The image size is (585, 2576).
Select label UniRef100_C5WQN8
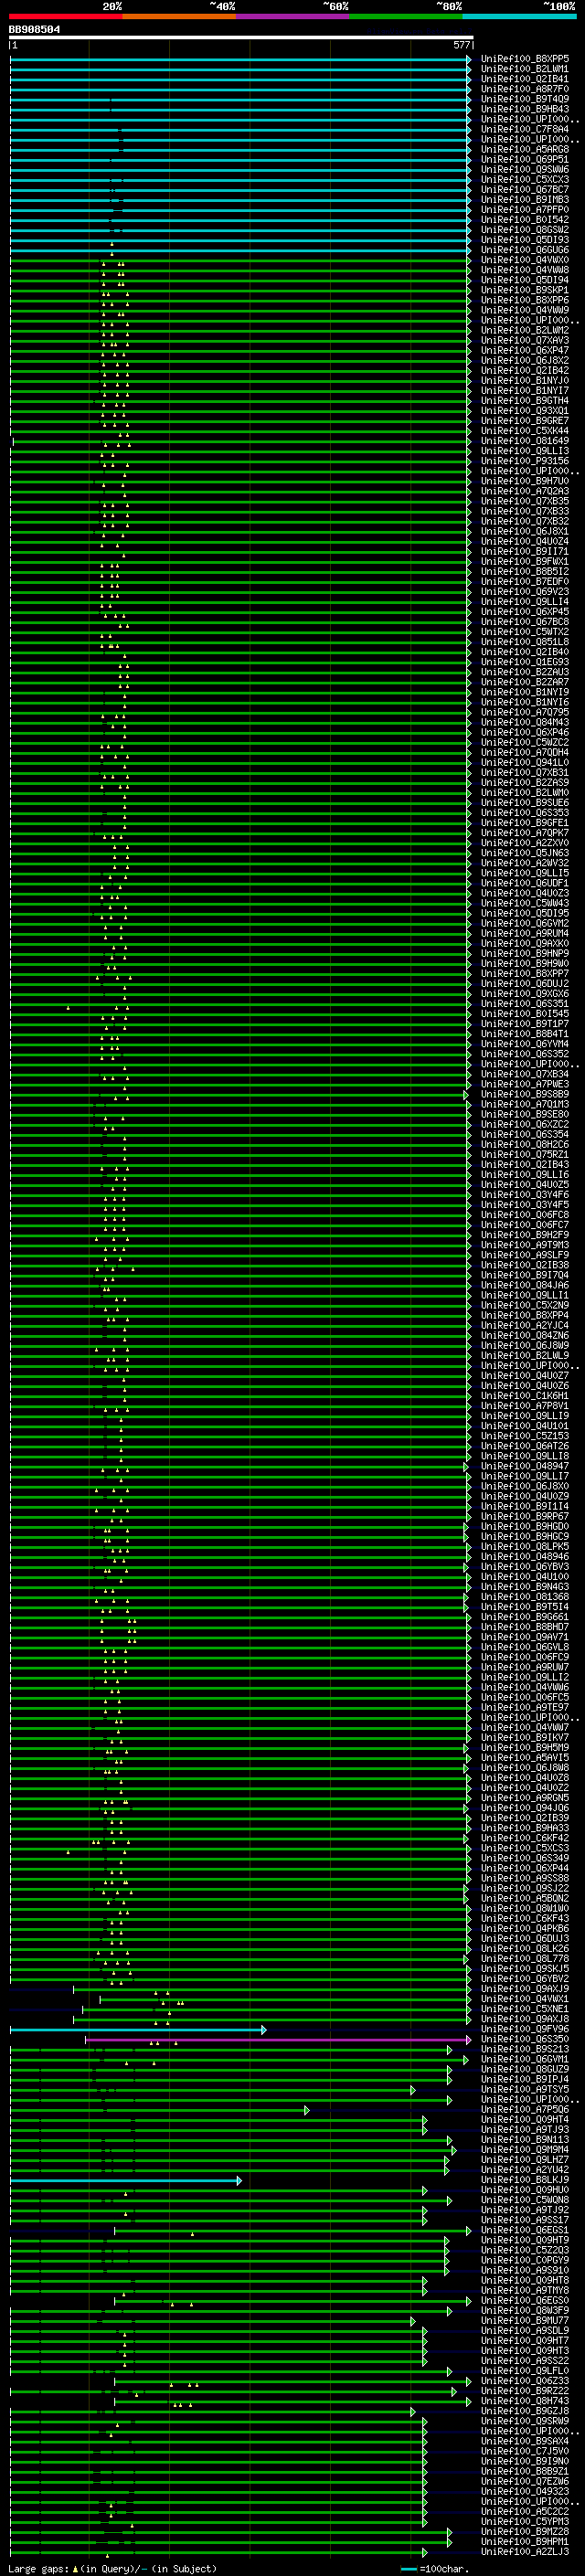coord(525,2200)
